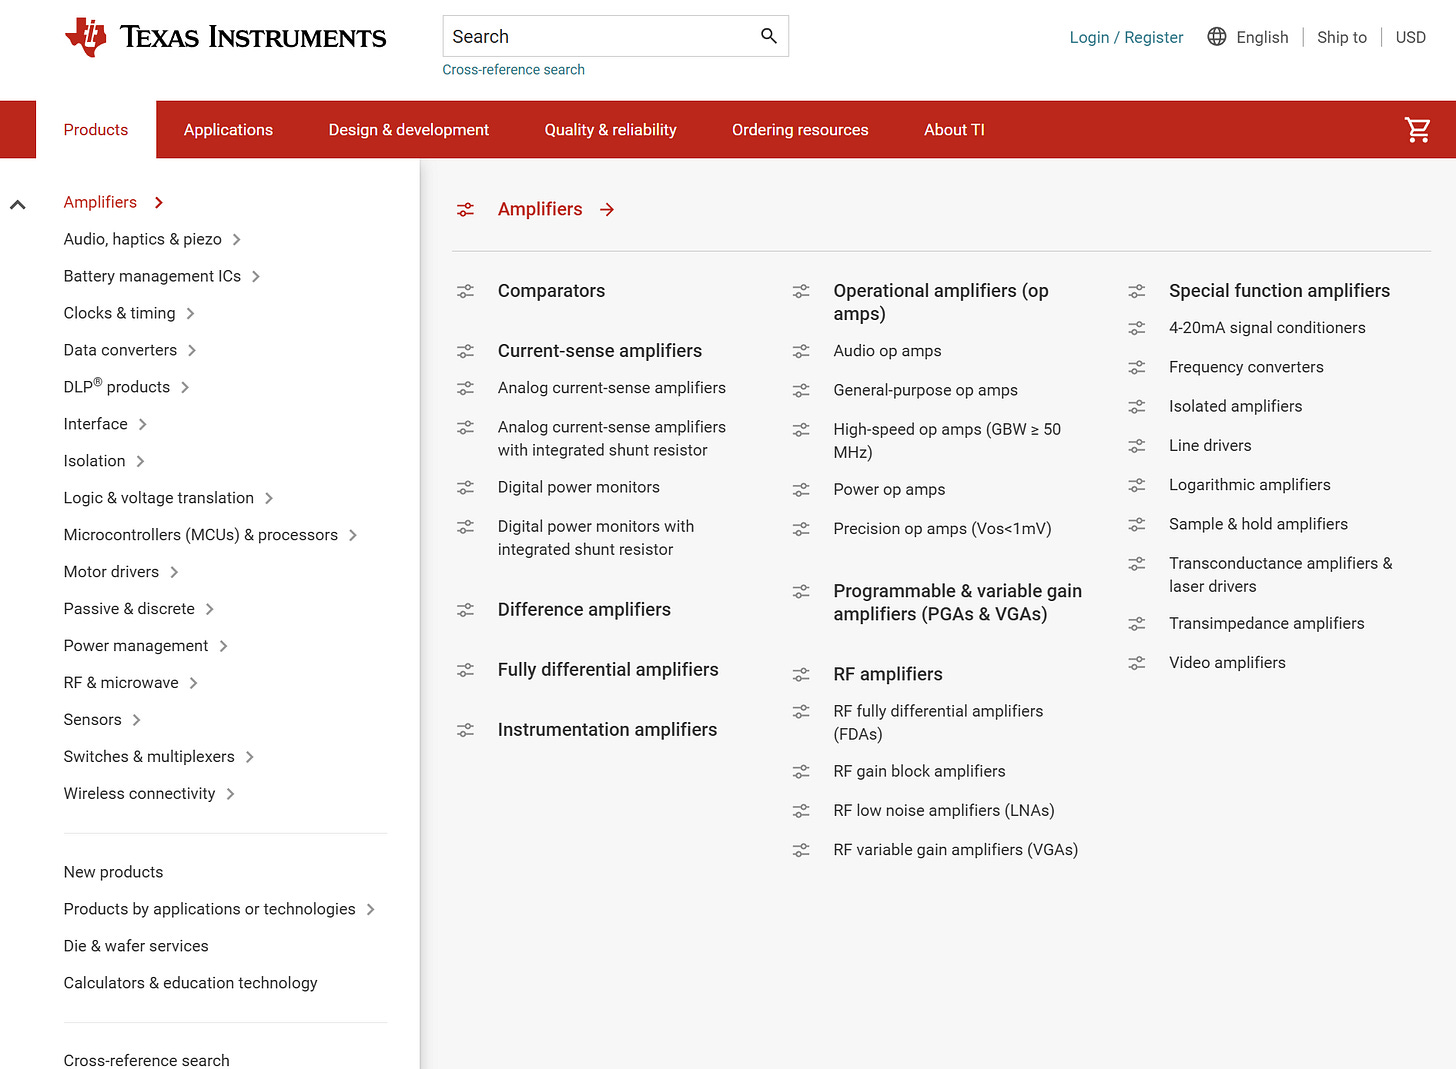Click the Texas Instruments logo
Screen dimensions: 1456x1069
[225, 37]
